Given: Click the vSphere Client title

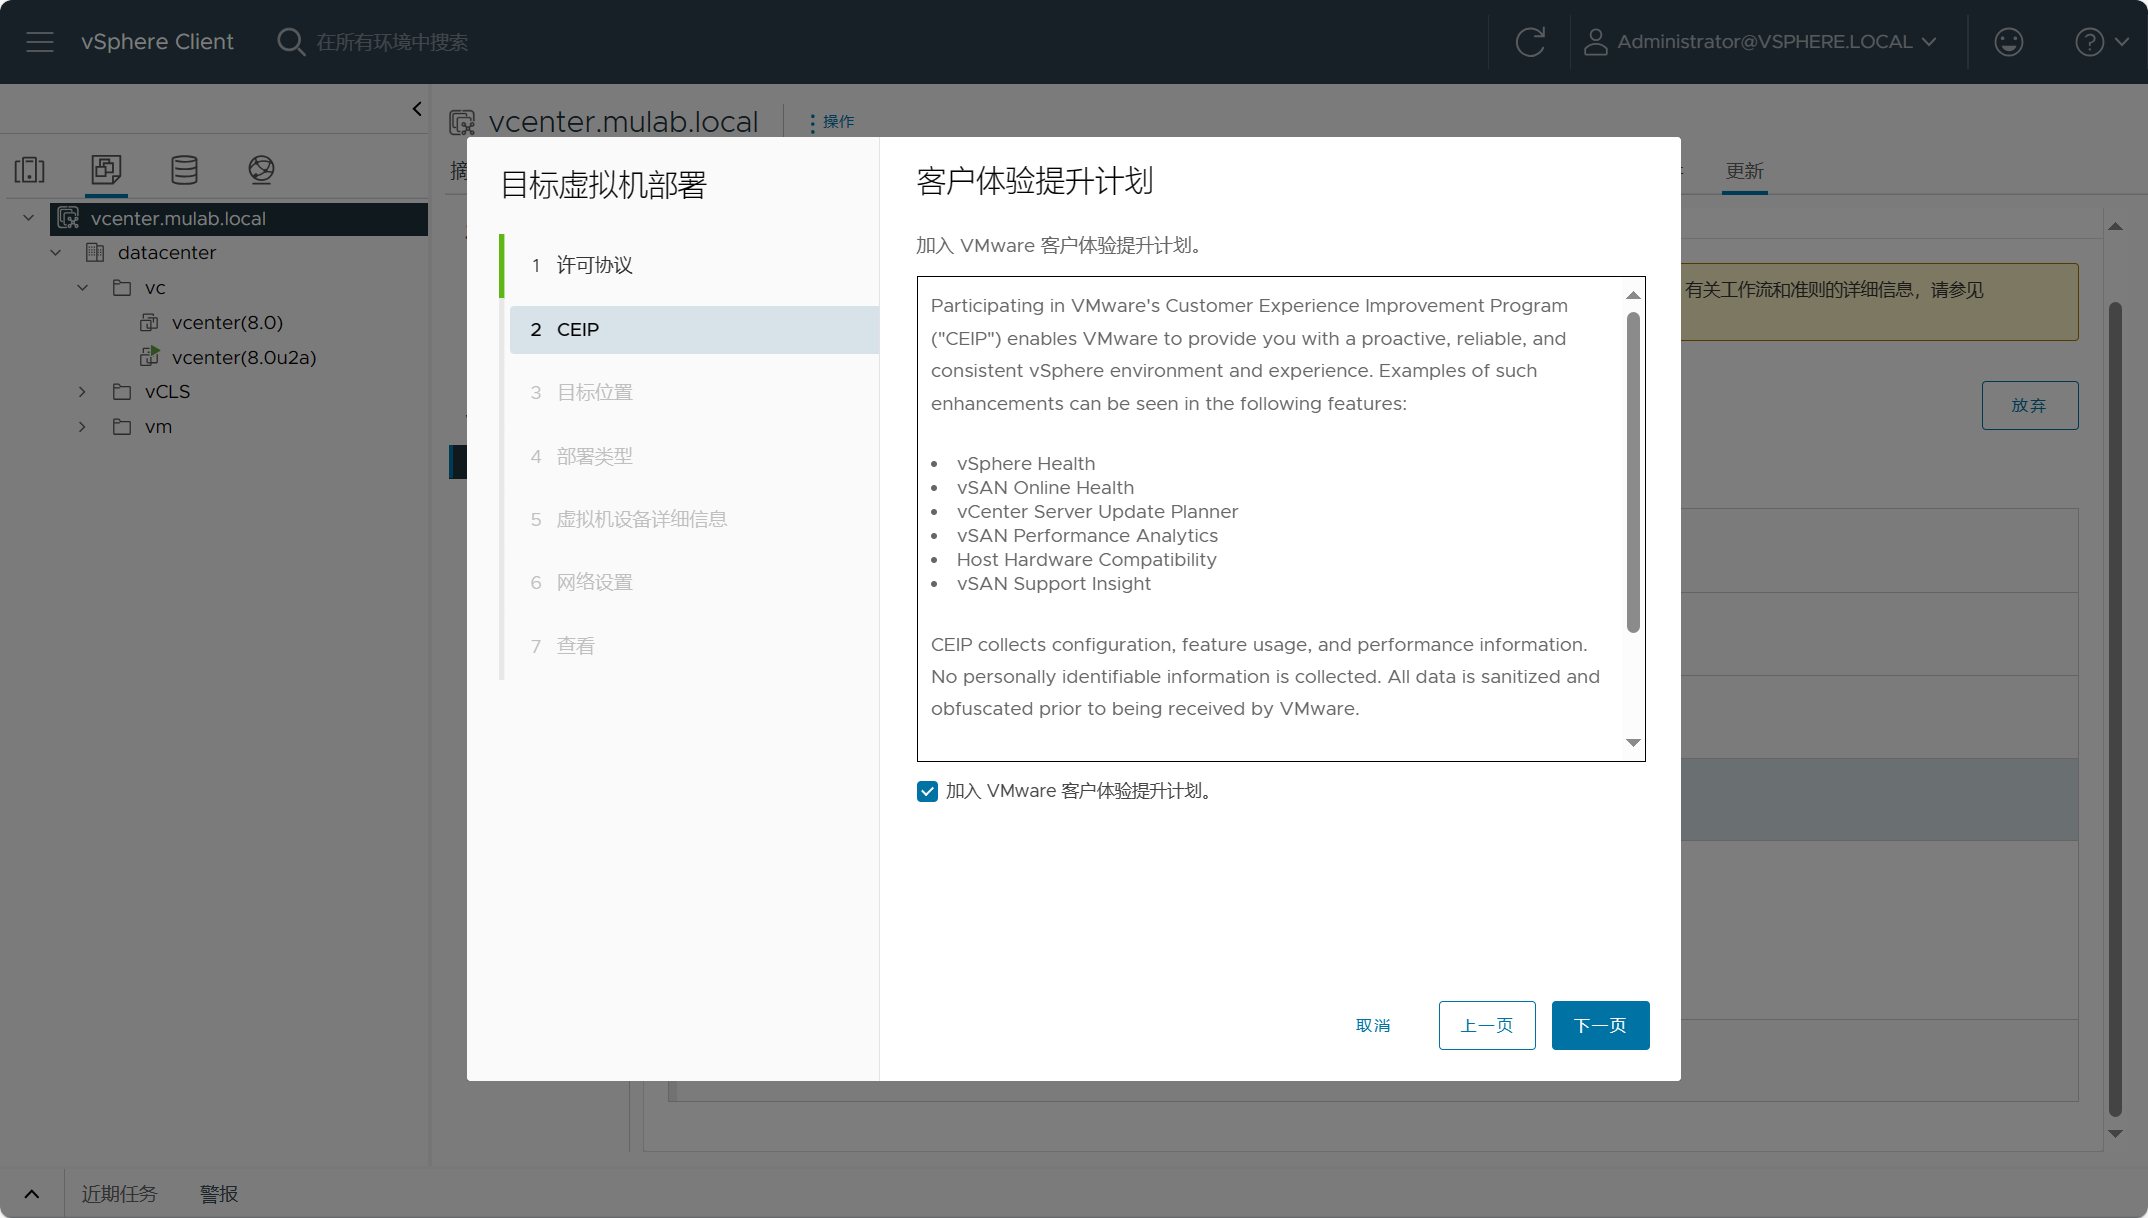Looking at the screenshot, I should [157, 42].
